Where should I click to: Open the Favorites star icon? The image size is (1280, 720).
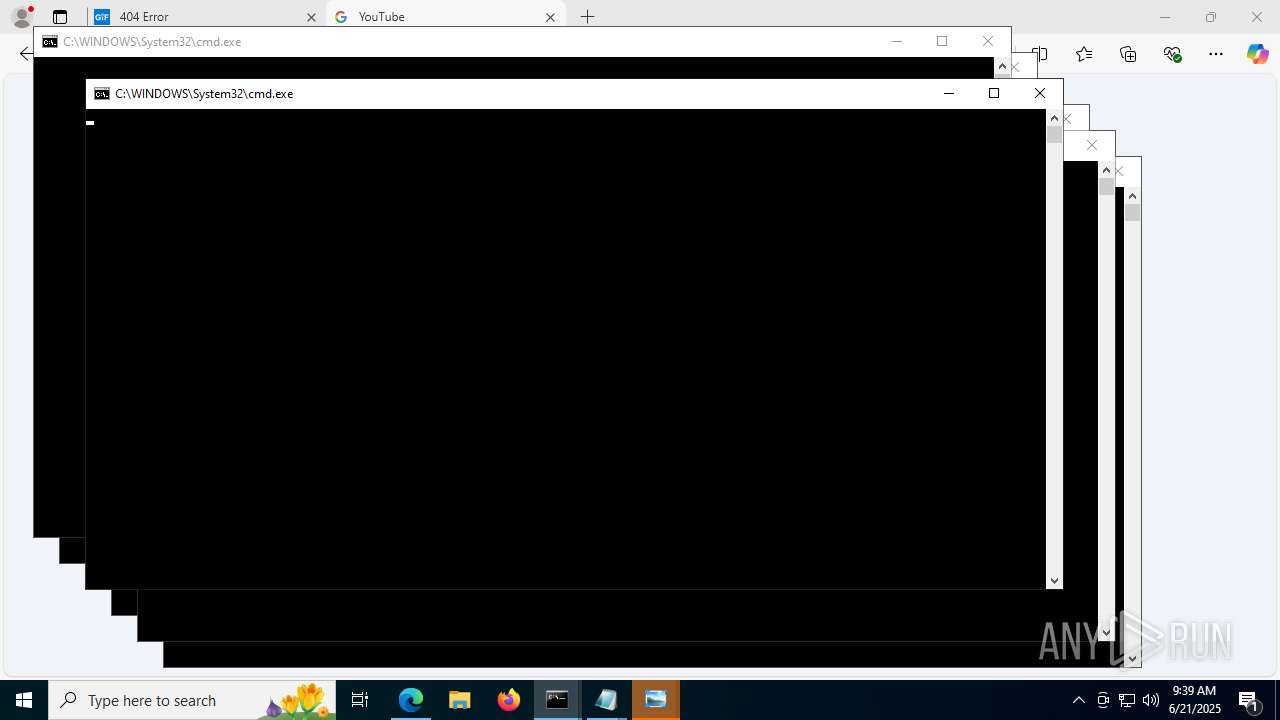(1084, 54)
